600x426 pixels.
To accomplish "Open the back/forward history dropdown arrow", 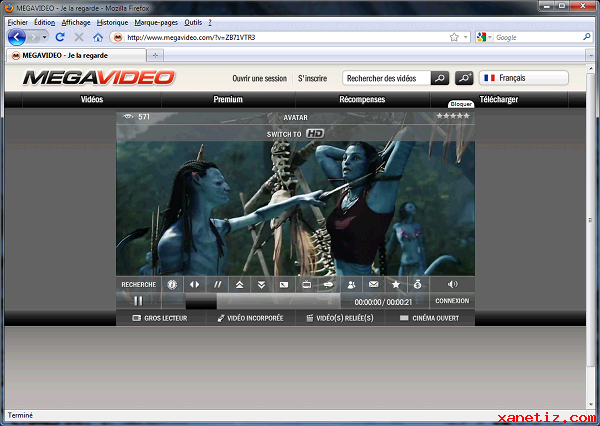I will [45, 38].
